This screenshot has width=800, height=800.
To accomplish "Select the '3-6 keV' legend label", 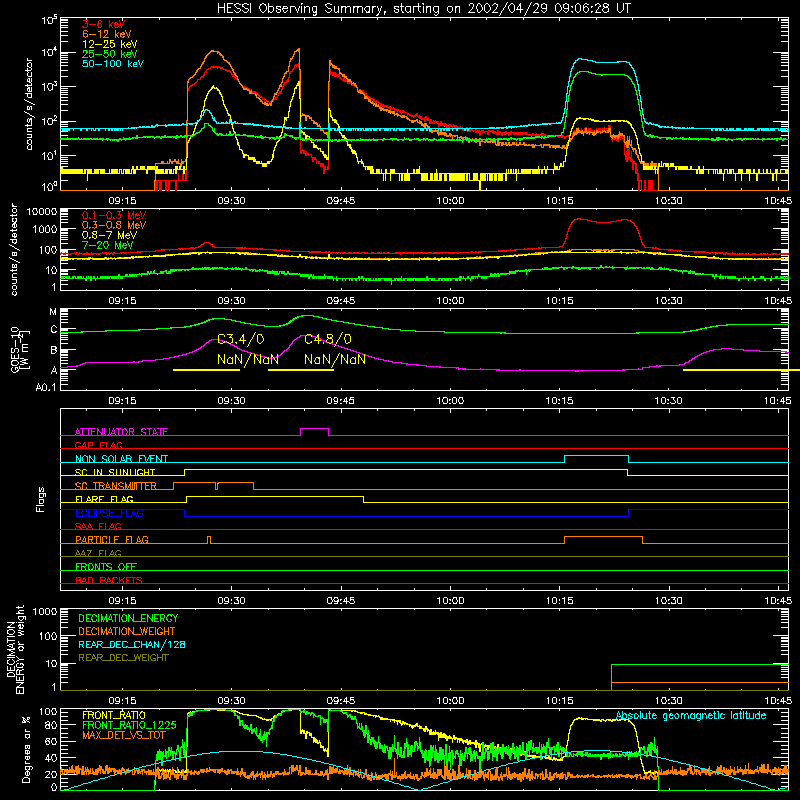I will (x=104, y=24).
